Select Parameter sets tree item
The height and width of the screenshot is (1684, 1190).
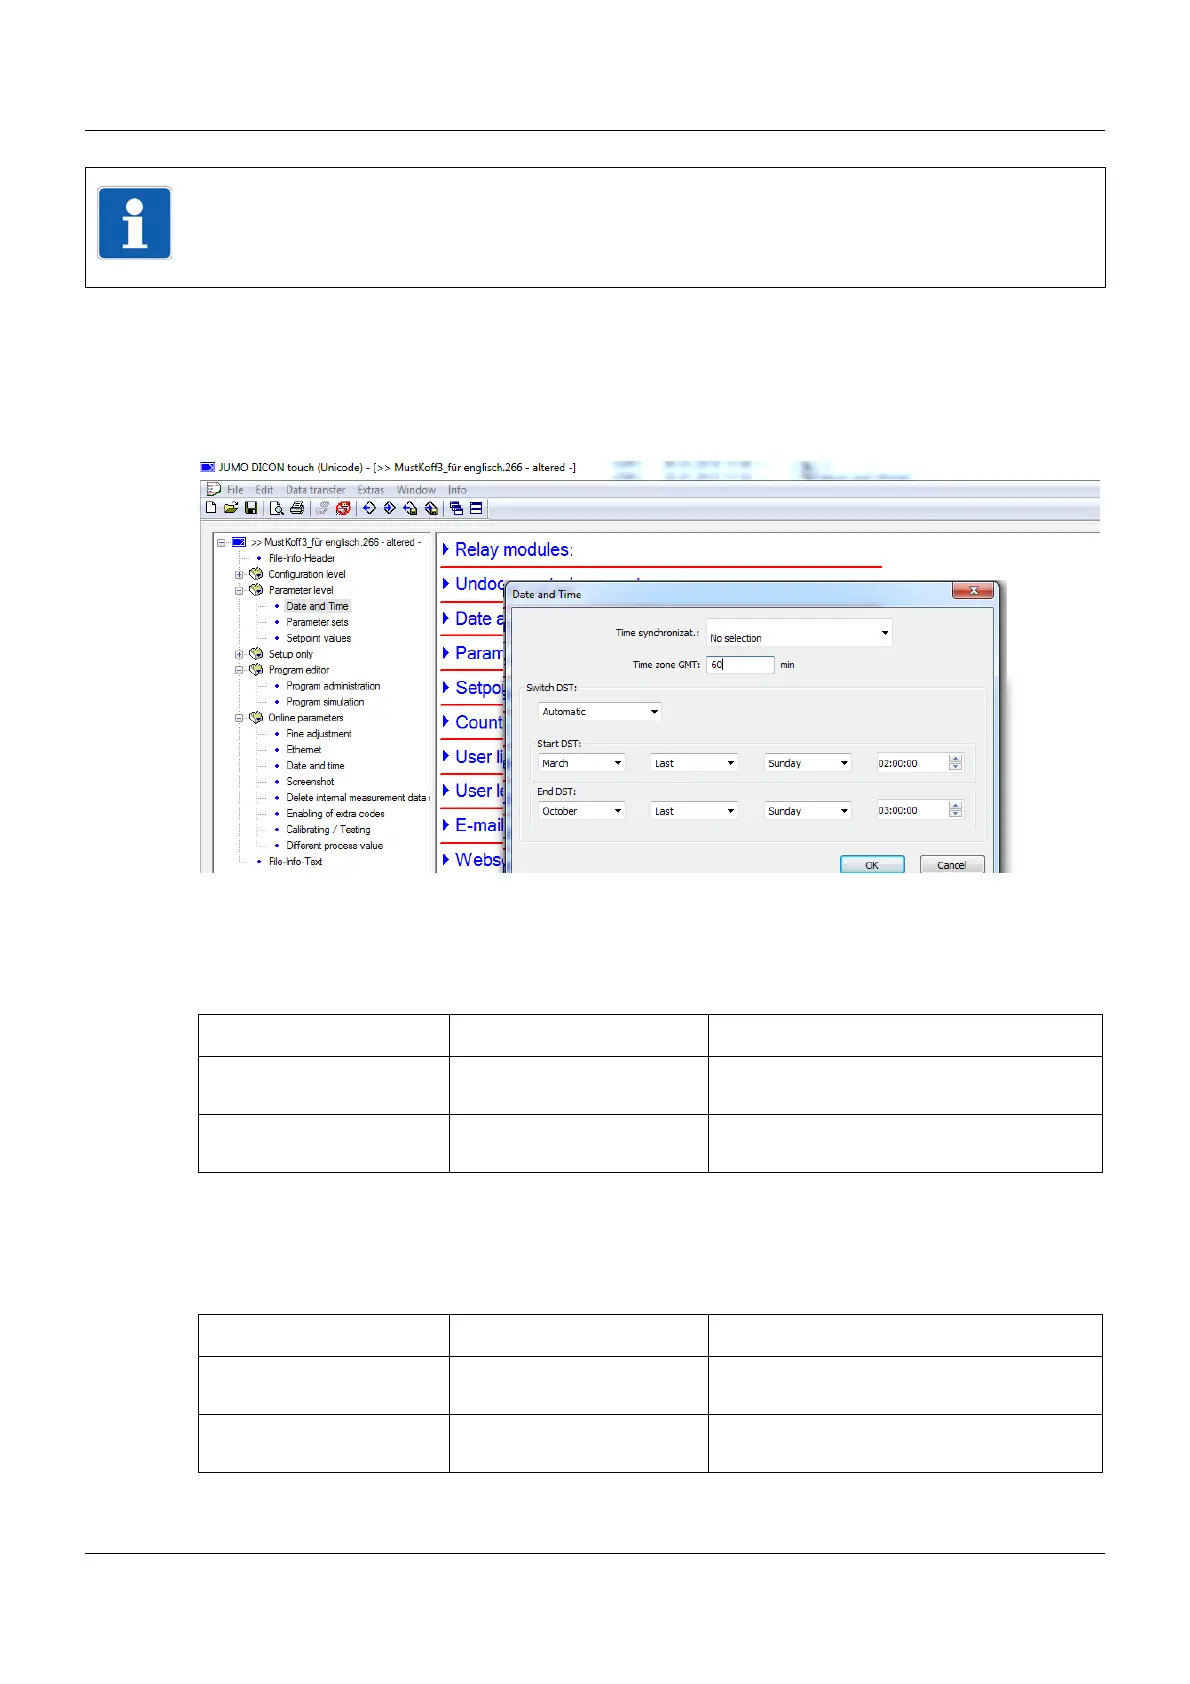317,622
